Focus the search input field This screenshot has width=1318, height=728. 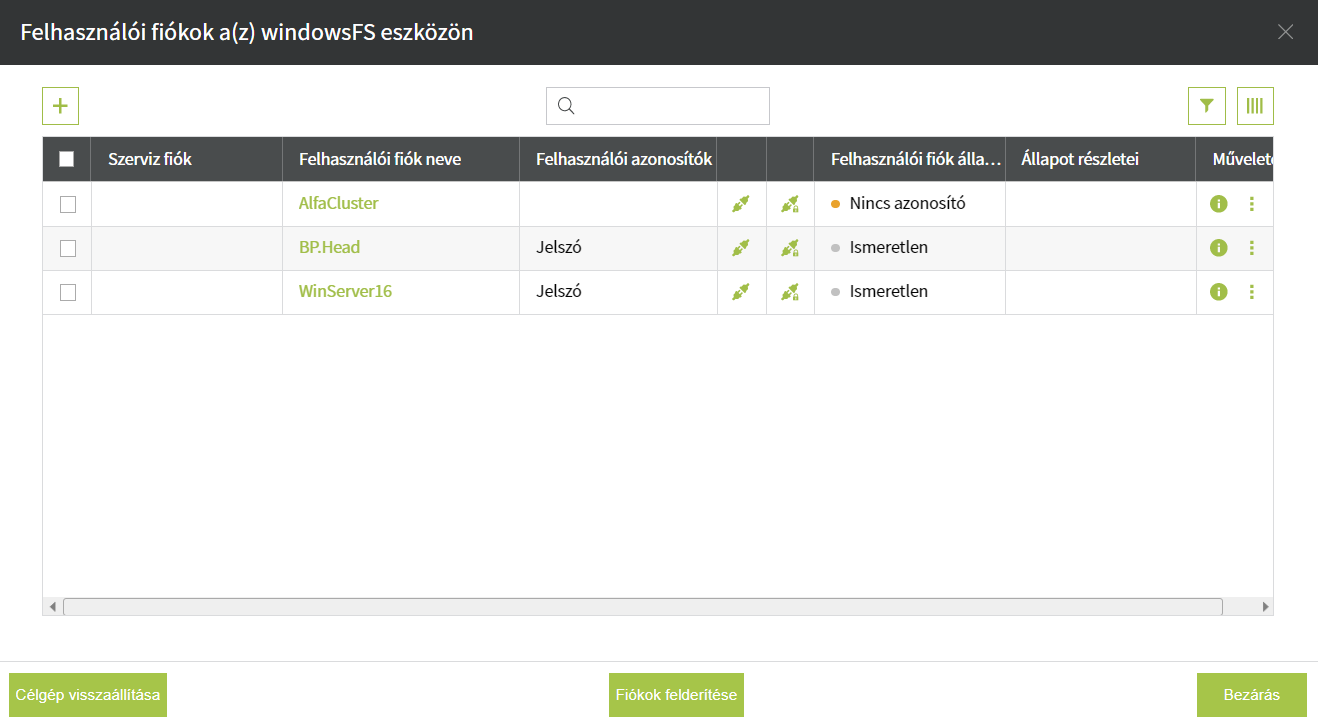tap(670, 106)
